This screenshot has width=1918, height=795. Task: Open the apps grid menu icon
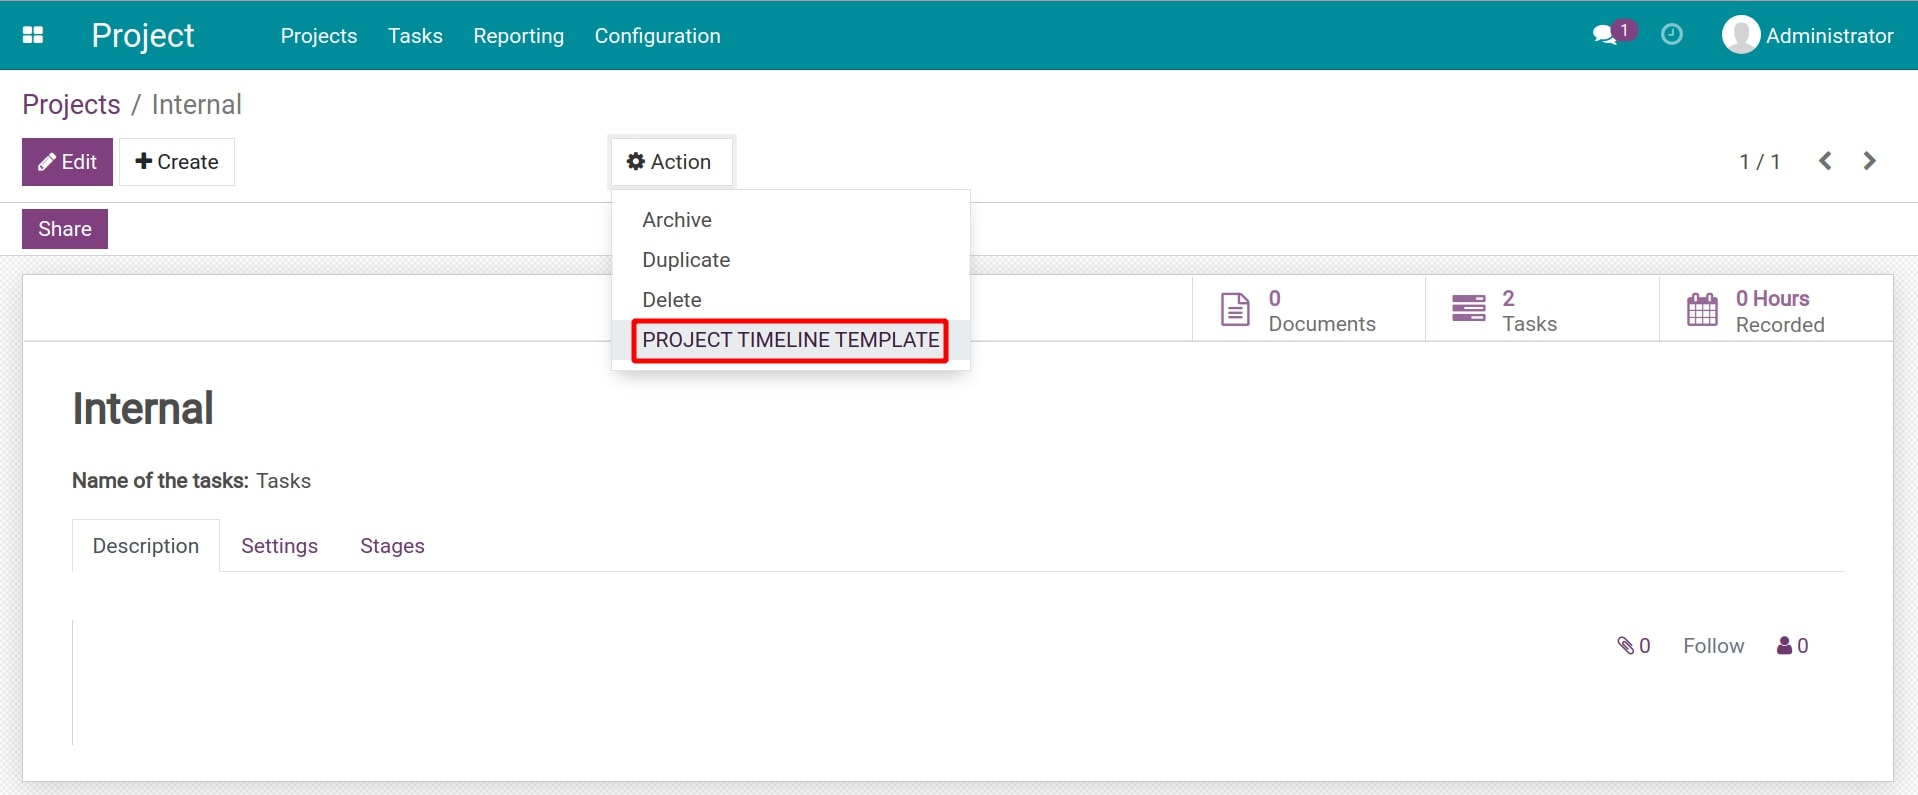33,35
